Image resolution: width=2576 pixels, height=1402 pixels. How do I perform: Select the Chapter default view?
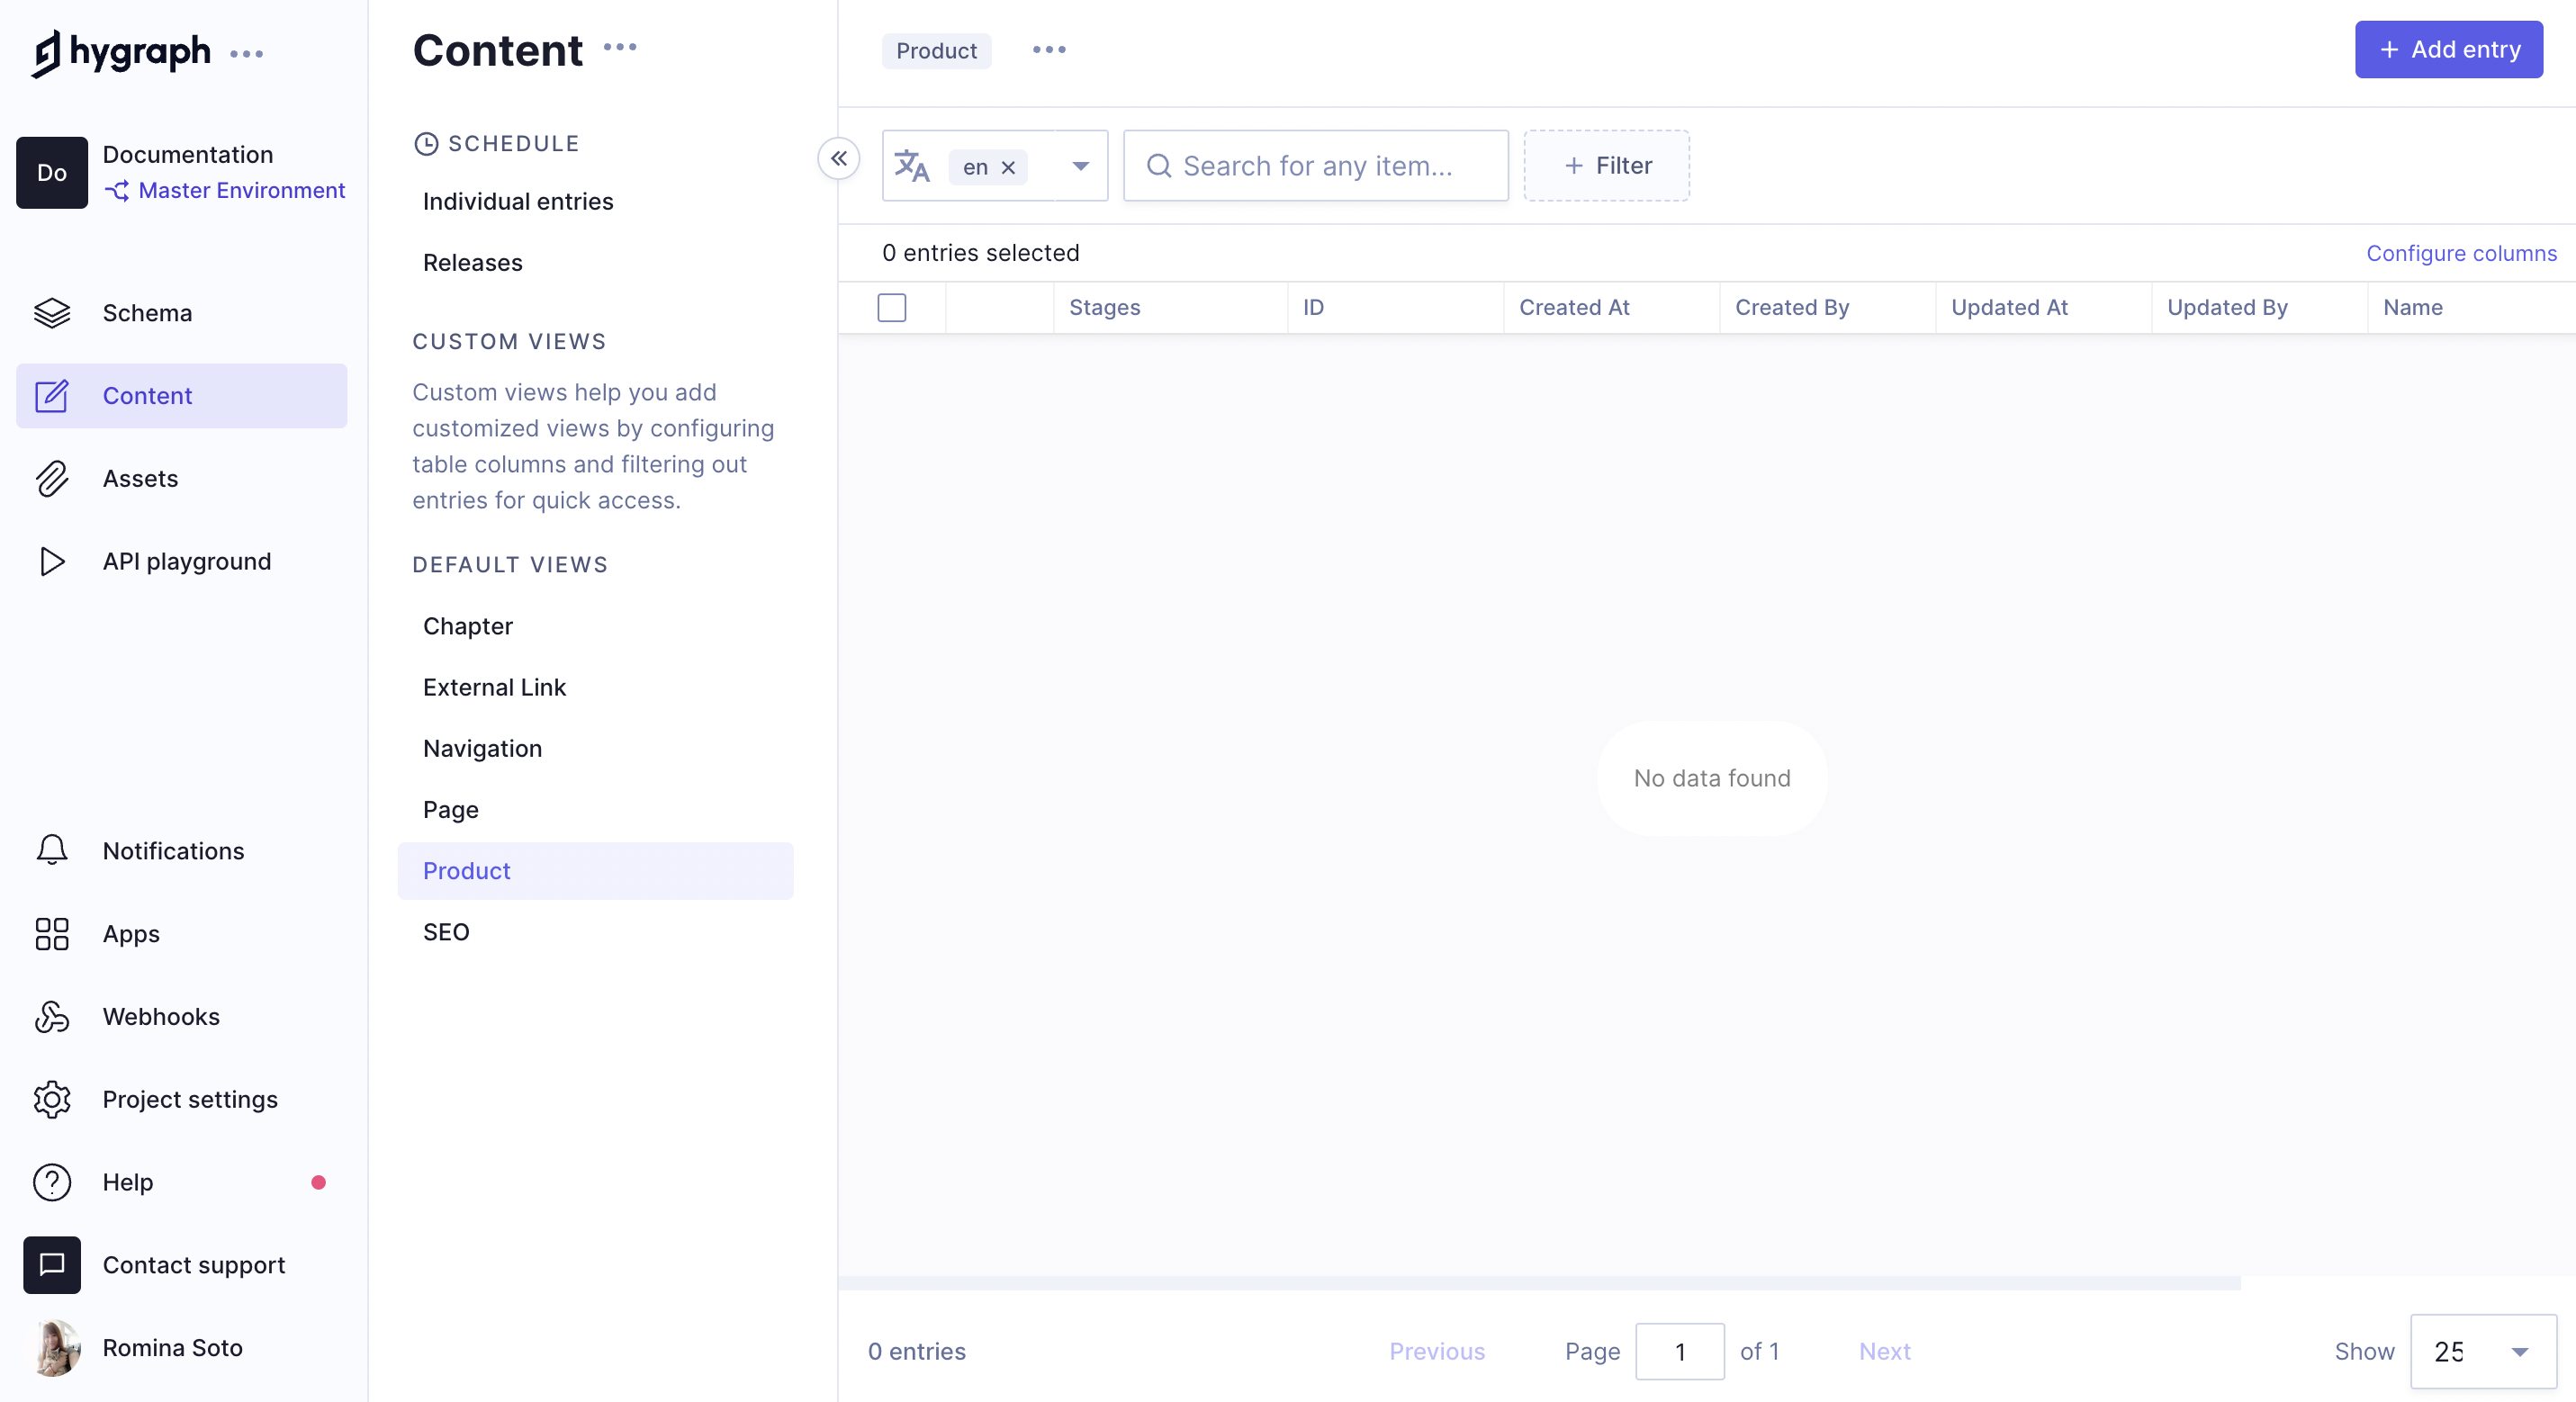[467, 626]
